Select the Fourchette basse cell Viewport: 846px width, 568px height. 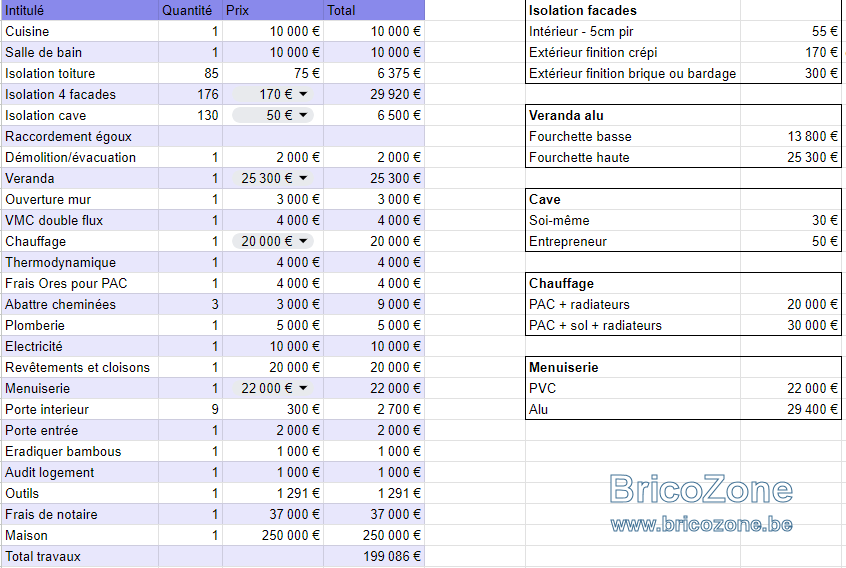pos(632,136)
